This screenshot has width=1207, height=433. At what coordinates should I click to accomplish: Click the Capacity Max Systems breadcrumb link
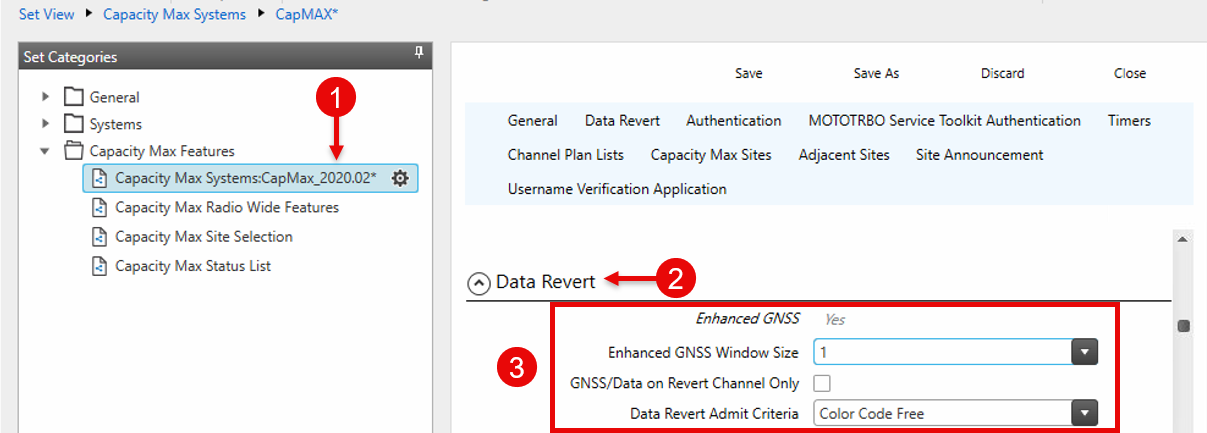174,14
